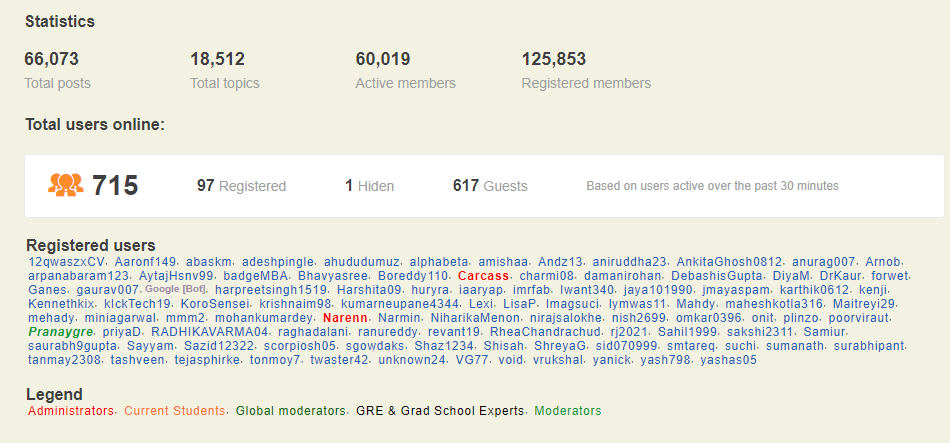The width and height of the screenshot is (950, 443).
Task: Click username 12qwaszxCV in registered users
Action: (x=66, y=261)
